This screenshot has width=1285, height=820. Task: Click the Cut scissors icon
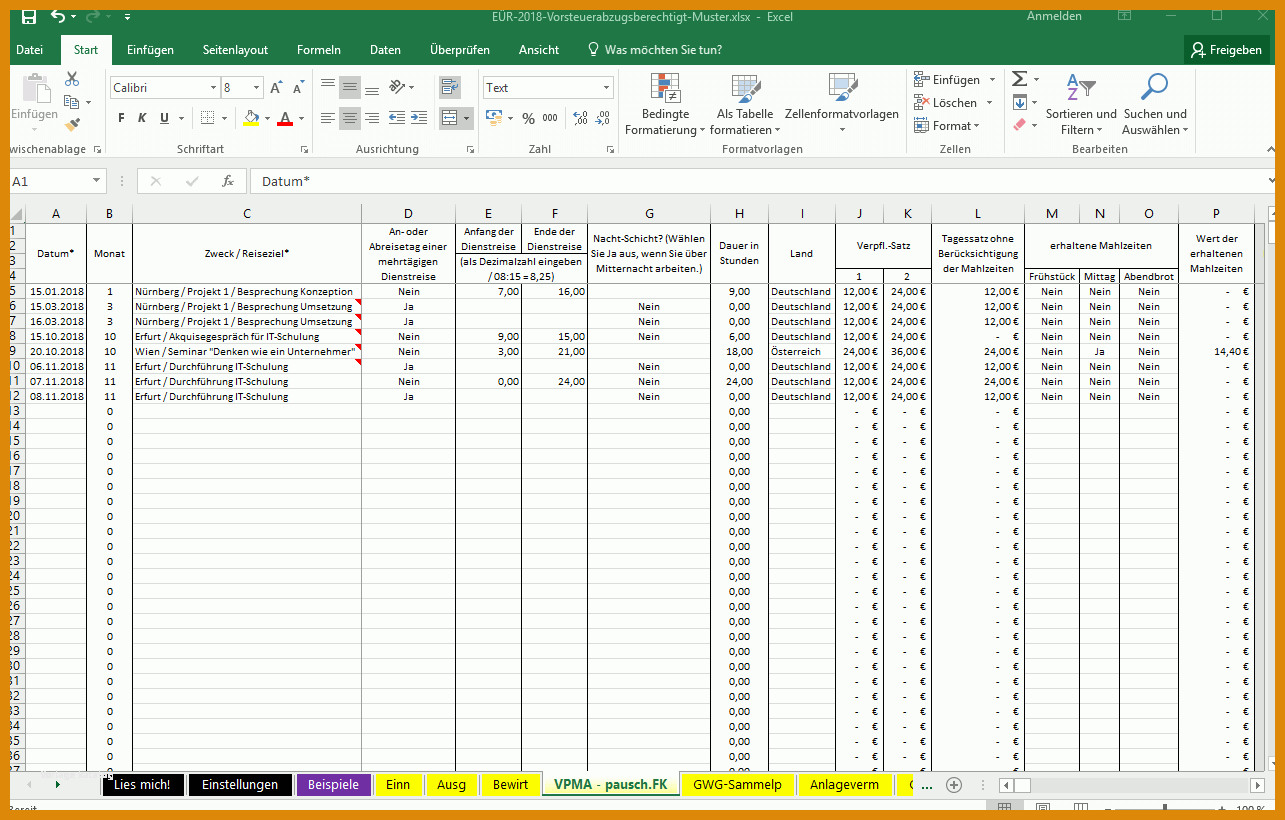click(x=72, y=79)
